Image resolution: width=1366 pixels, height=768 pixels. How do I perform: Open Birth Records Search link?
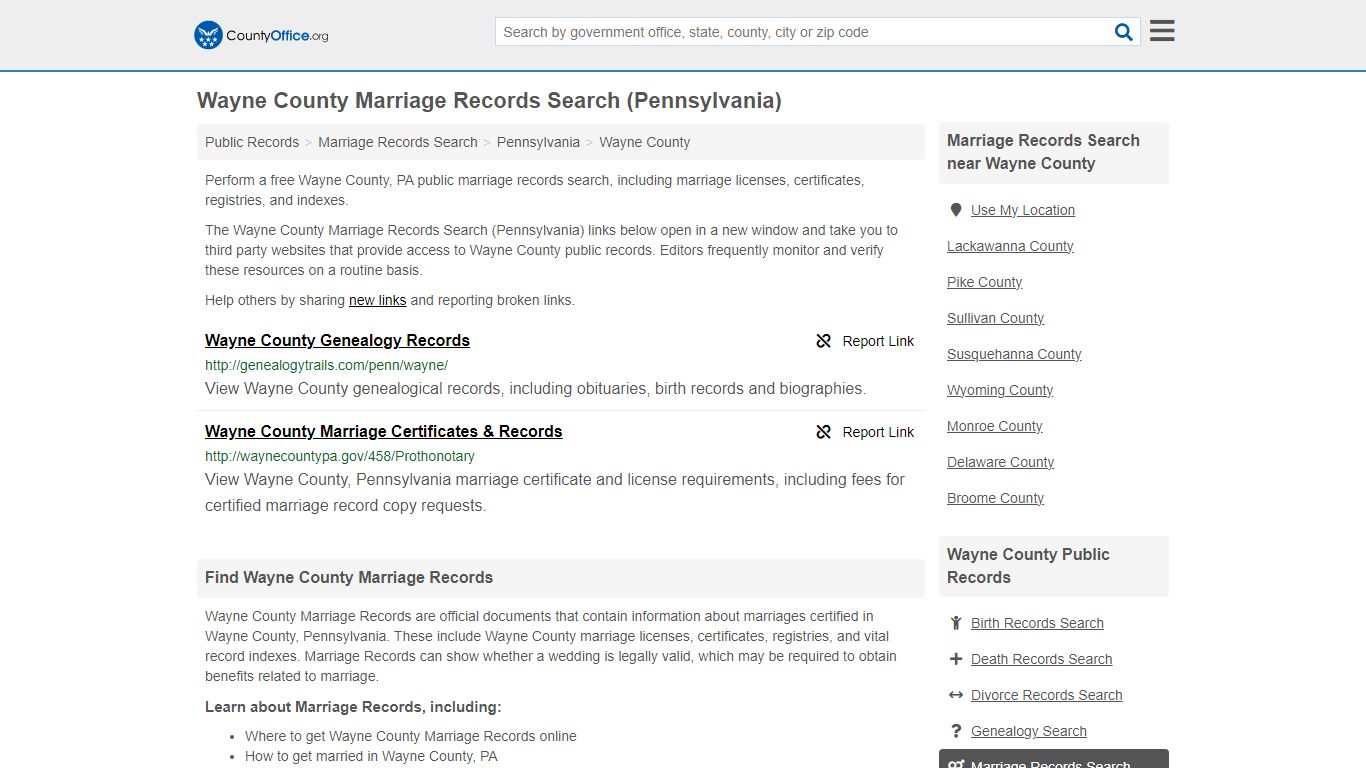coord(1037,623)
